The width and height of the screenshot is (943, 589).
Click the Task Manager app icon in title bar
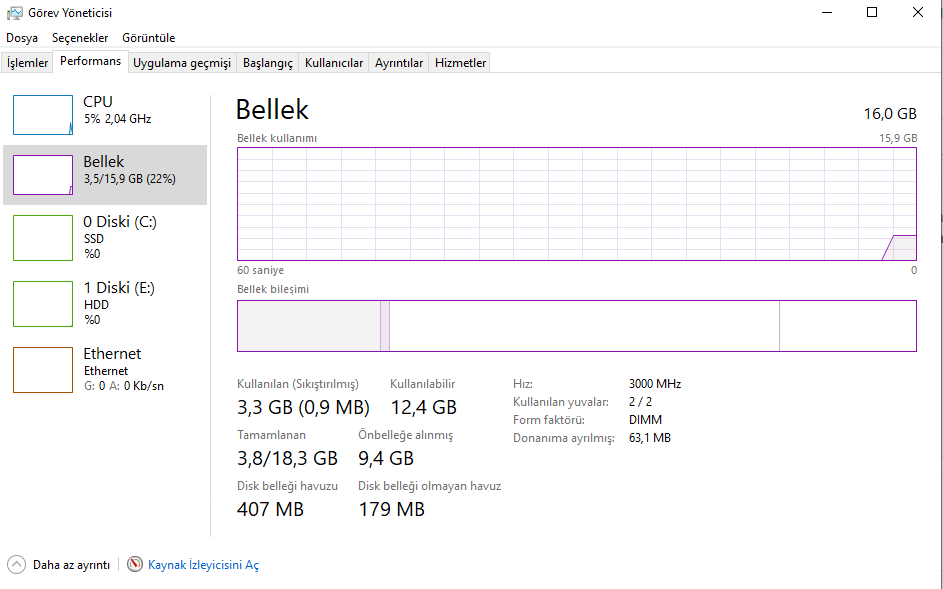pos(14,13)
